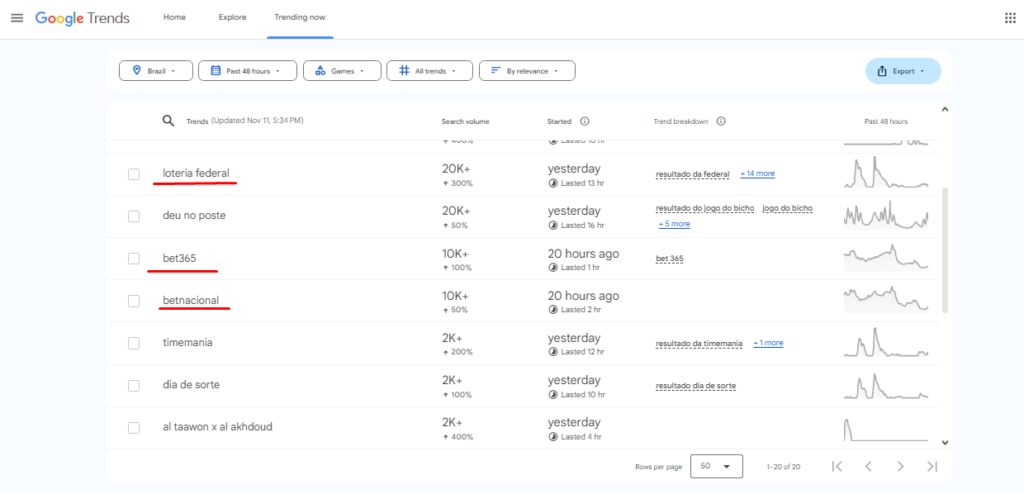Expand +5 more for deu no poste

[x=674, y=224]
